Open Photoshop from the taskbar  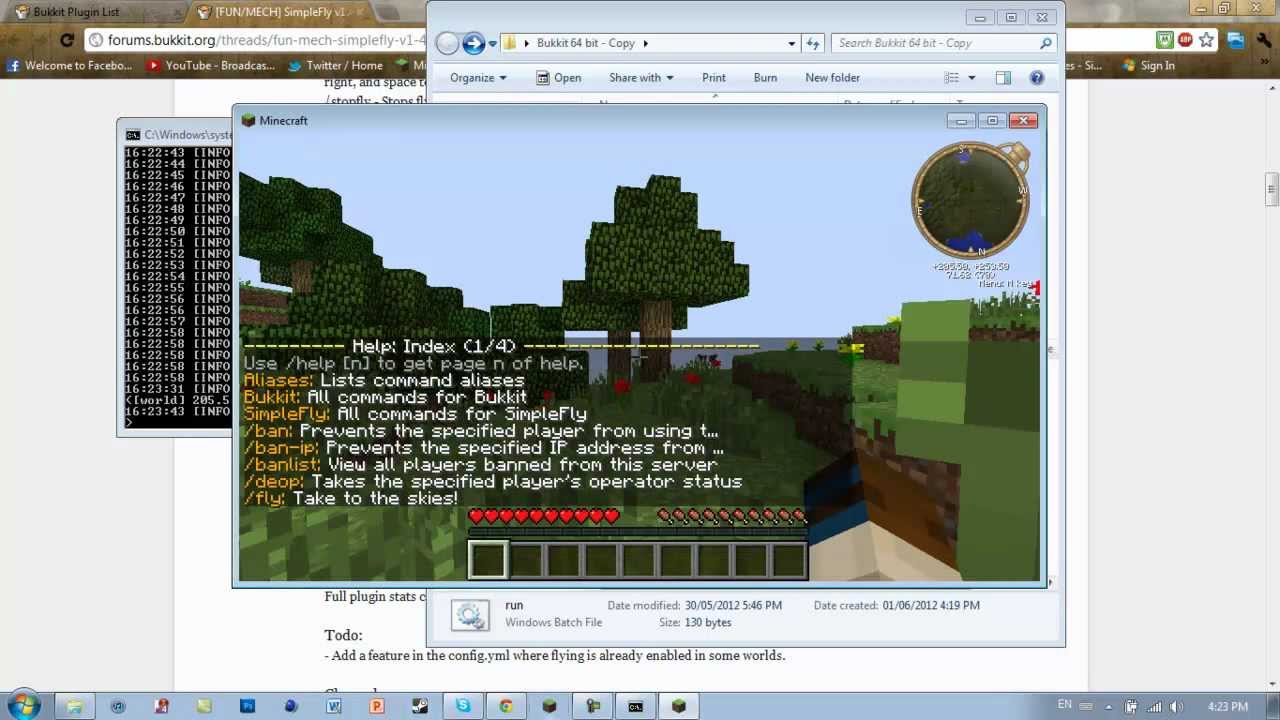[247, 706]
